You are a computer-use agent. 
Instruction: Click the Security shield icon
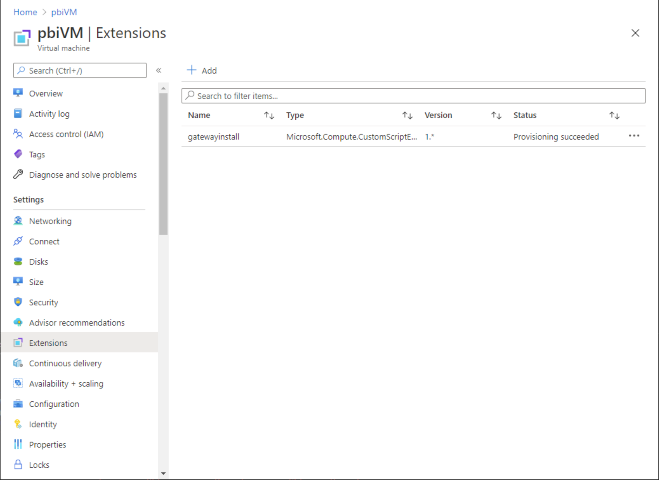point(18,302)
